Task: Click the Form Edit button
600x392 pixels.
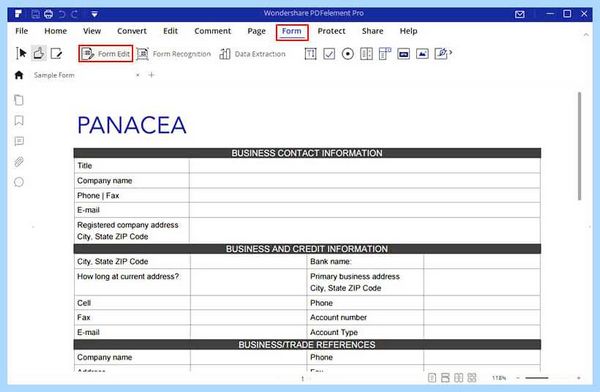Action: click(106, 54)
